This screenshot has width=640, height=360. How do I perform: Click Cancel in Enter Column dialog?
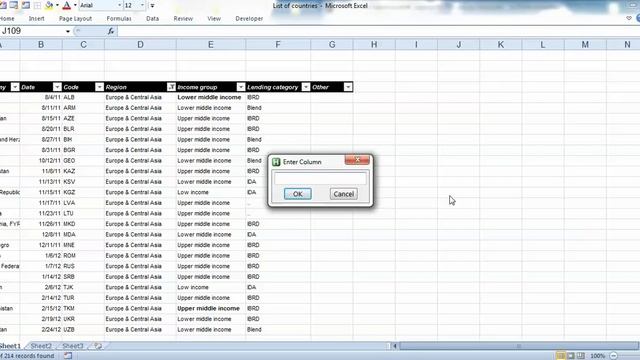pos(344,194)
